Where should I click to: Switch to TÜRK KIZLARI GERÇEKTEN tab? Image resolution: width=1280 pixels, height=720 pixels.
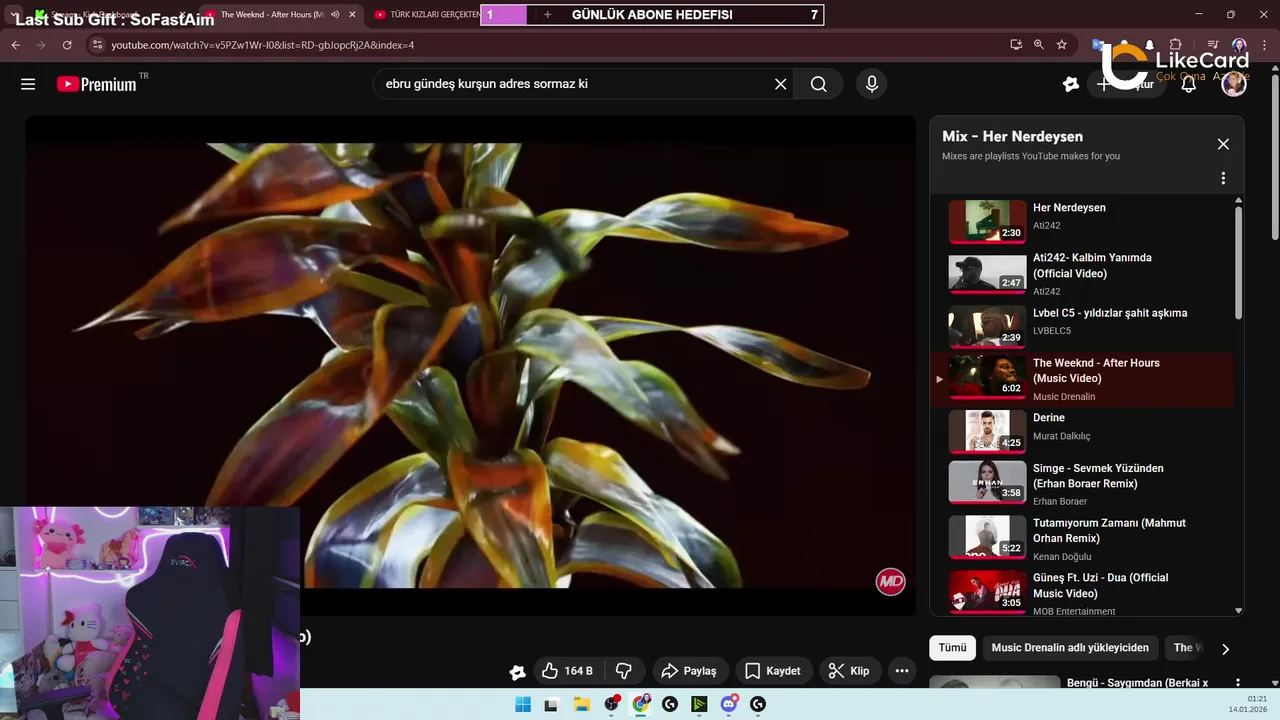tap(427, 15)
